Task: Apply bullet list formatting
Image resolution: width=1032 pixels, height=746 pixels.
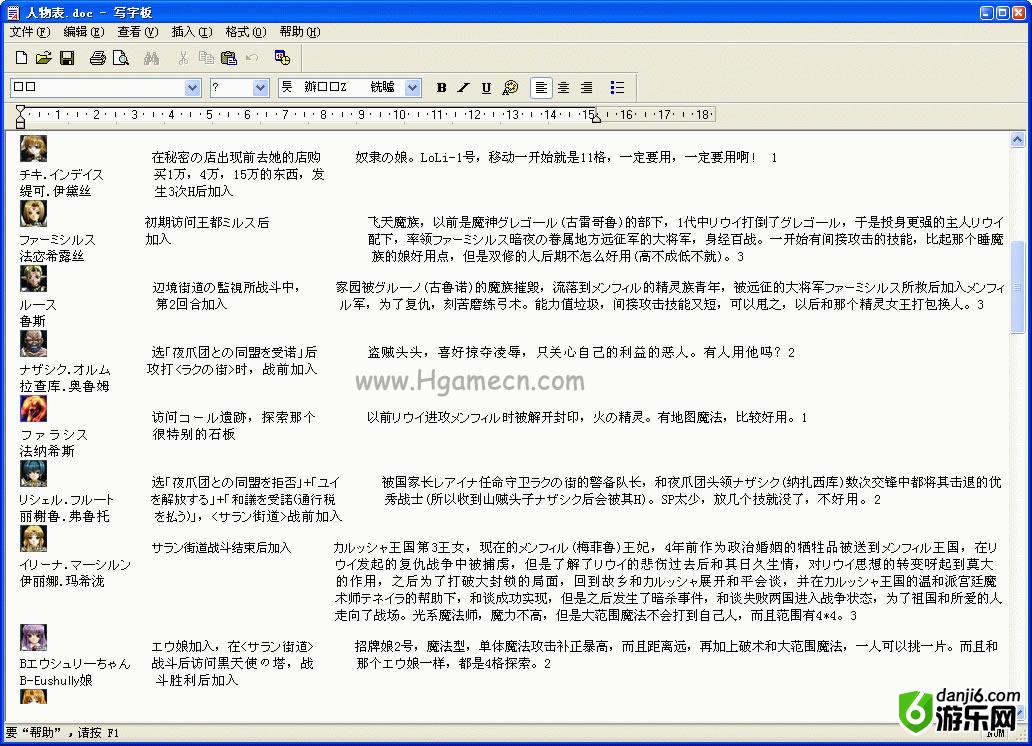Action: tap(618, 88)
